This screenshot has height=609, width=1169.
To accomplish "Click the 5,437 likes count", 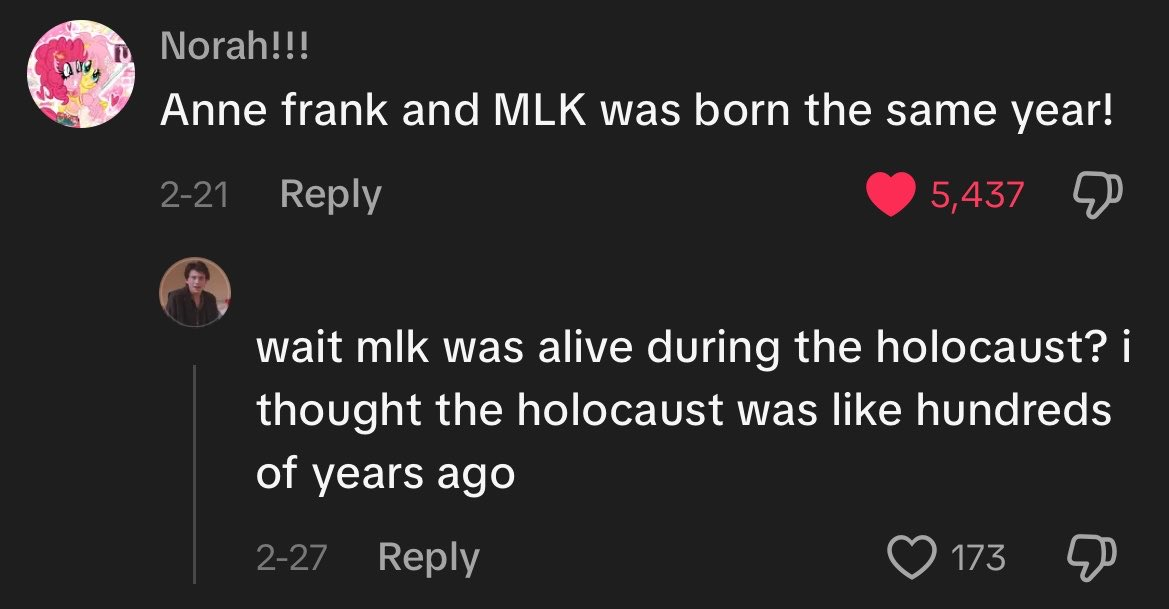I will (977, 195).
